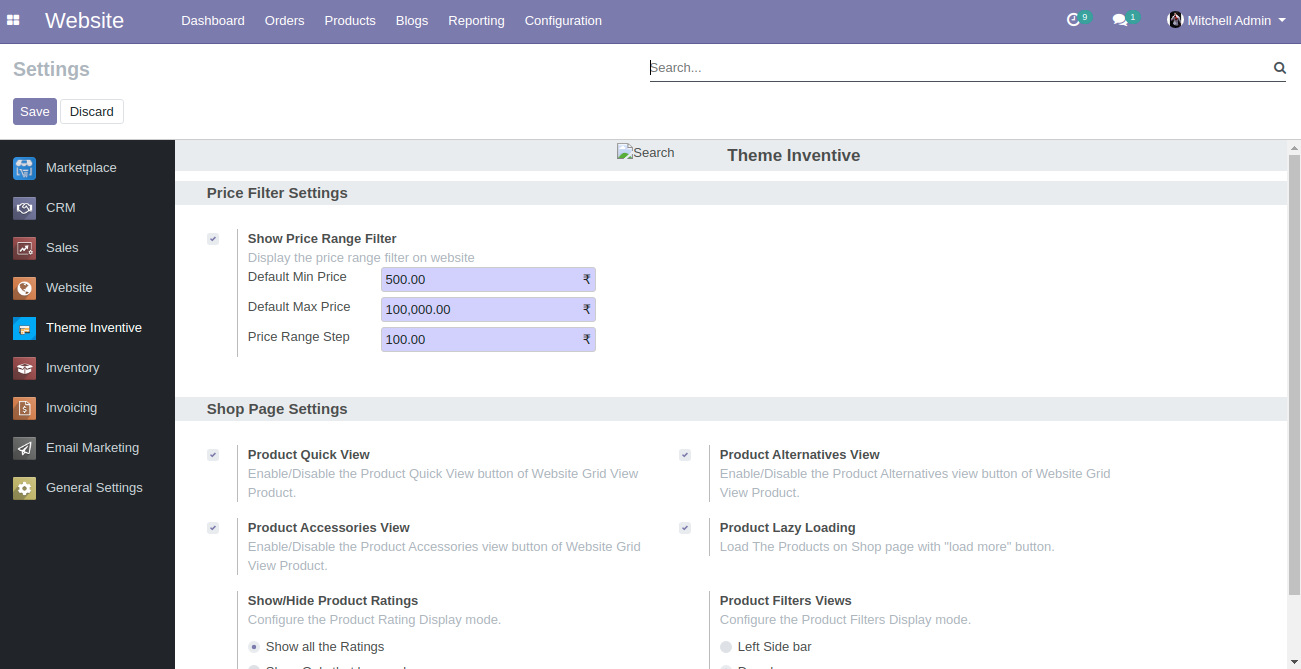Select Show all the Ratings radio
The image size is (1301, 669).
(x=254, y=647)
